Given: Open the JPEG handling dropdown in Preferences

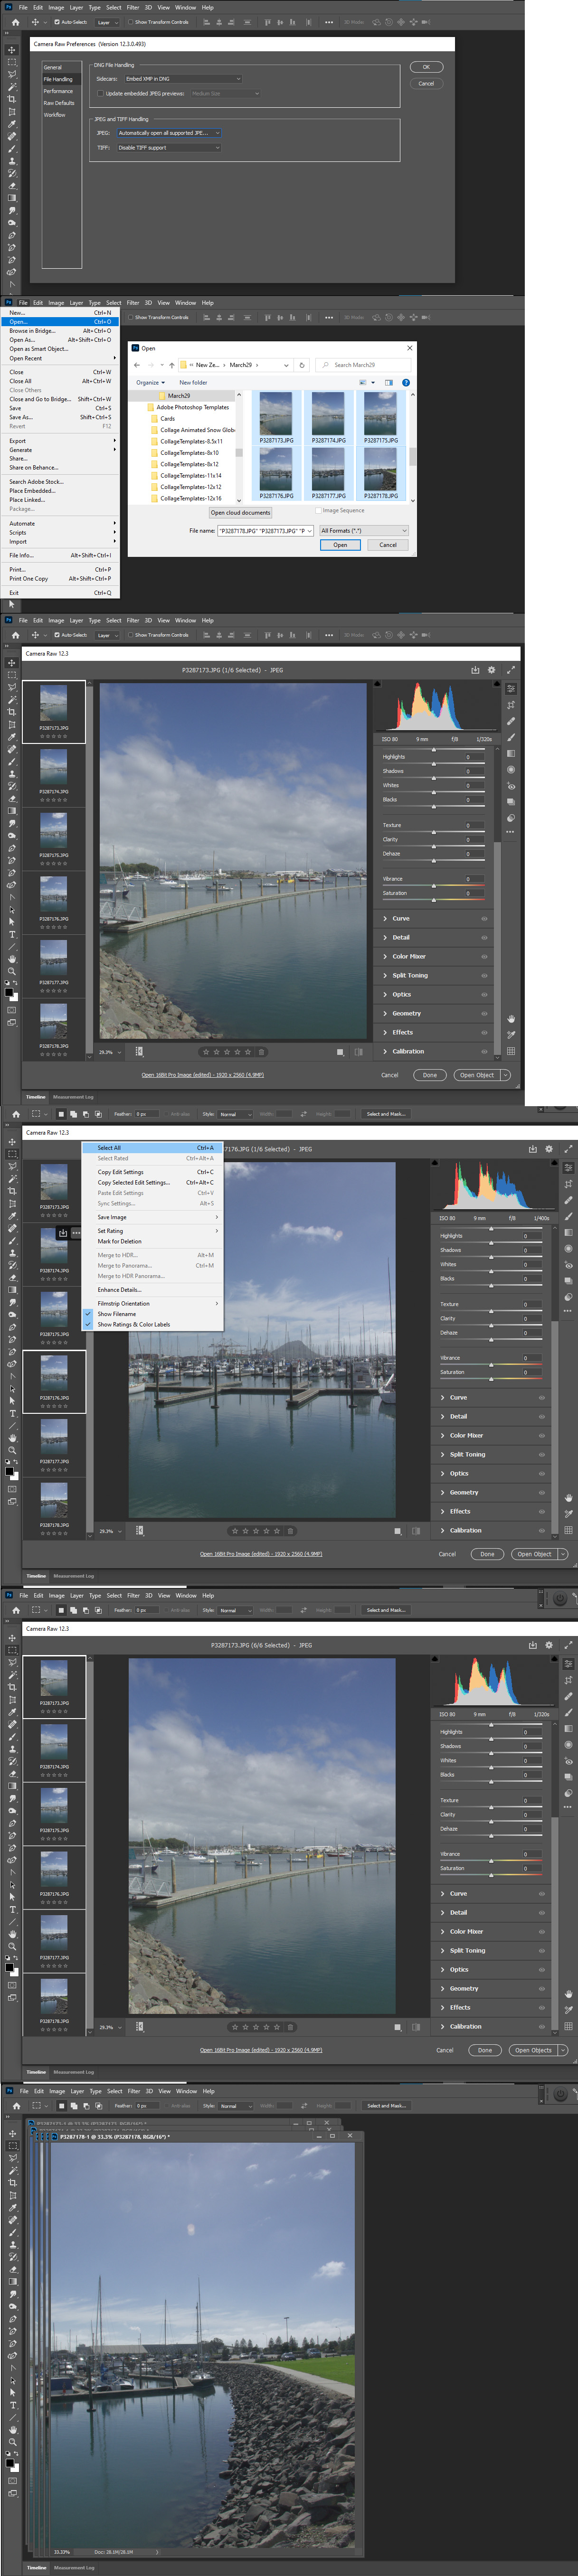Looking at the screenshot, I should [168, 133].
